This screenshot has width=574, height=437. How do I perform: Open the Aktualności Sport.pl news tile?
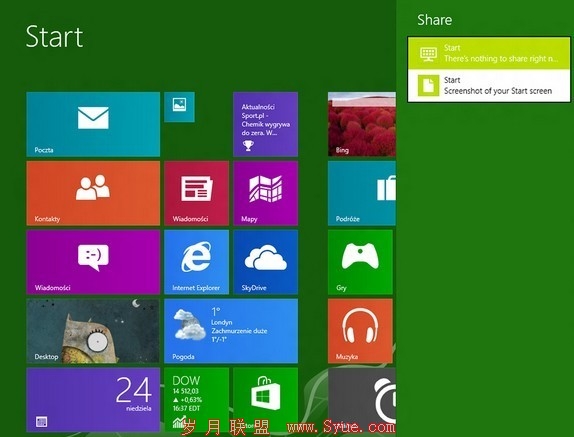click(265, 124)
